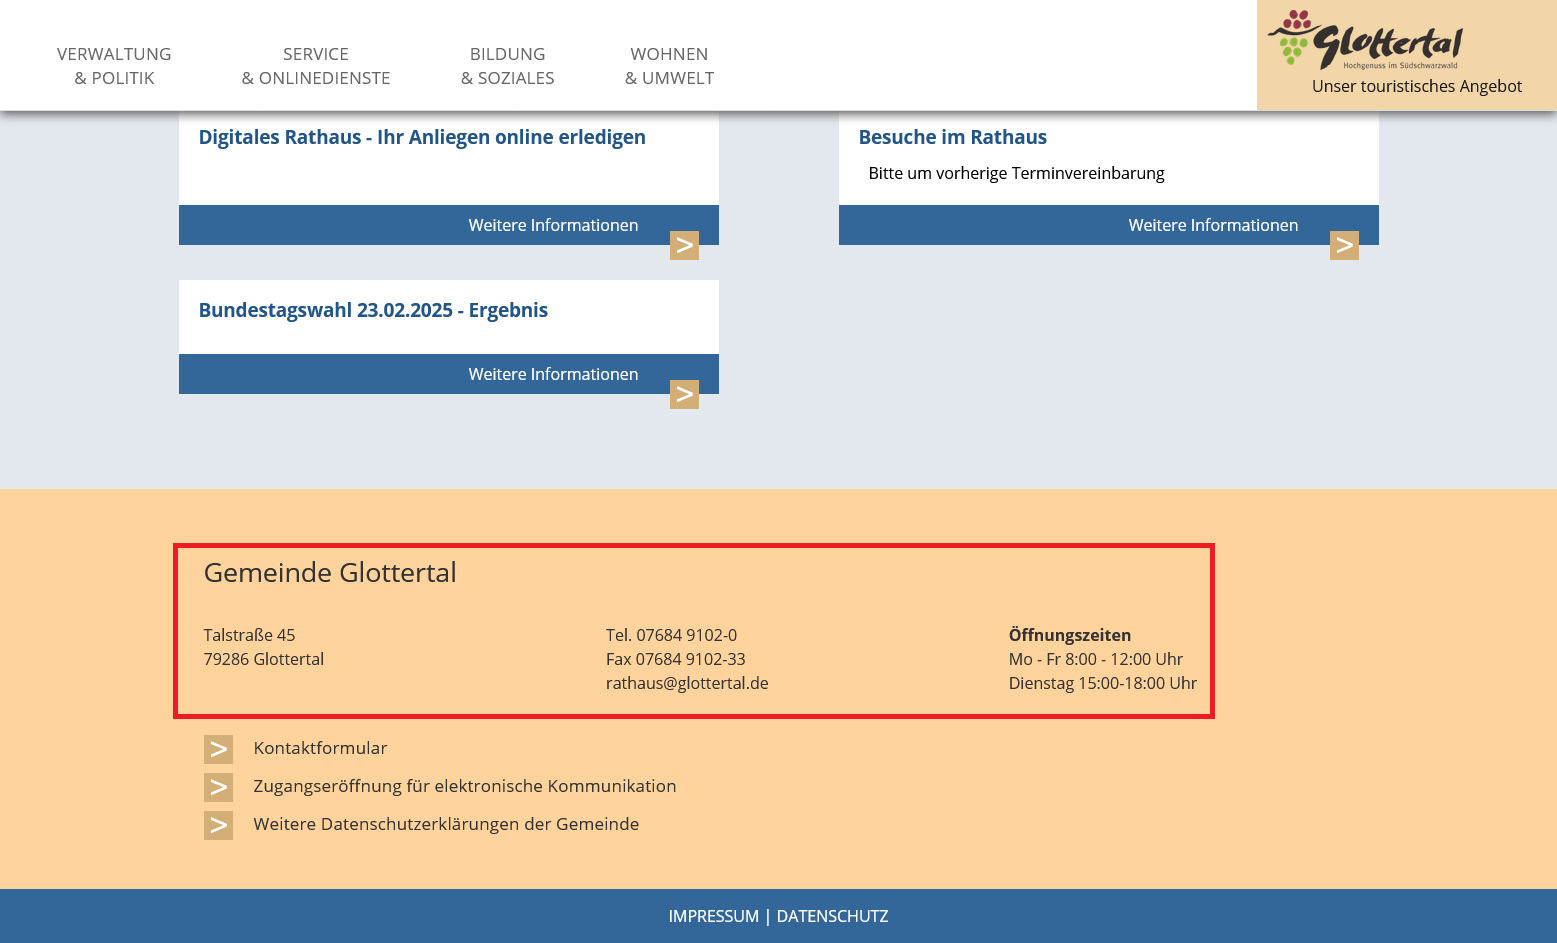
Task: Open Besuche im Rathaus headline
Action: tap(952, 137)
